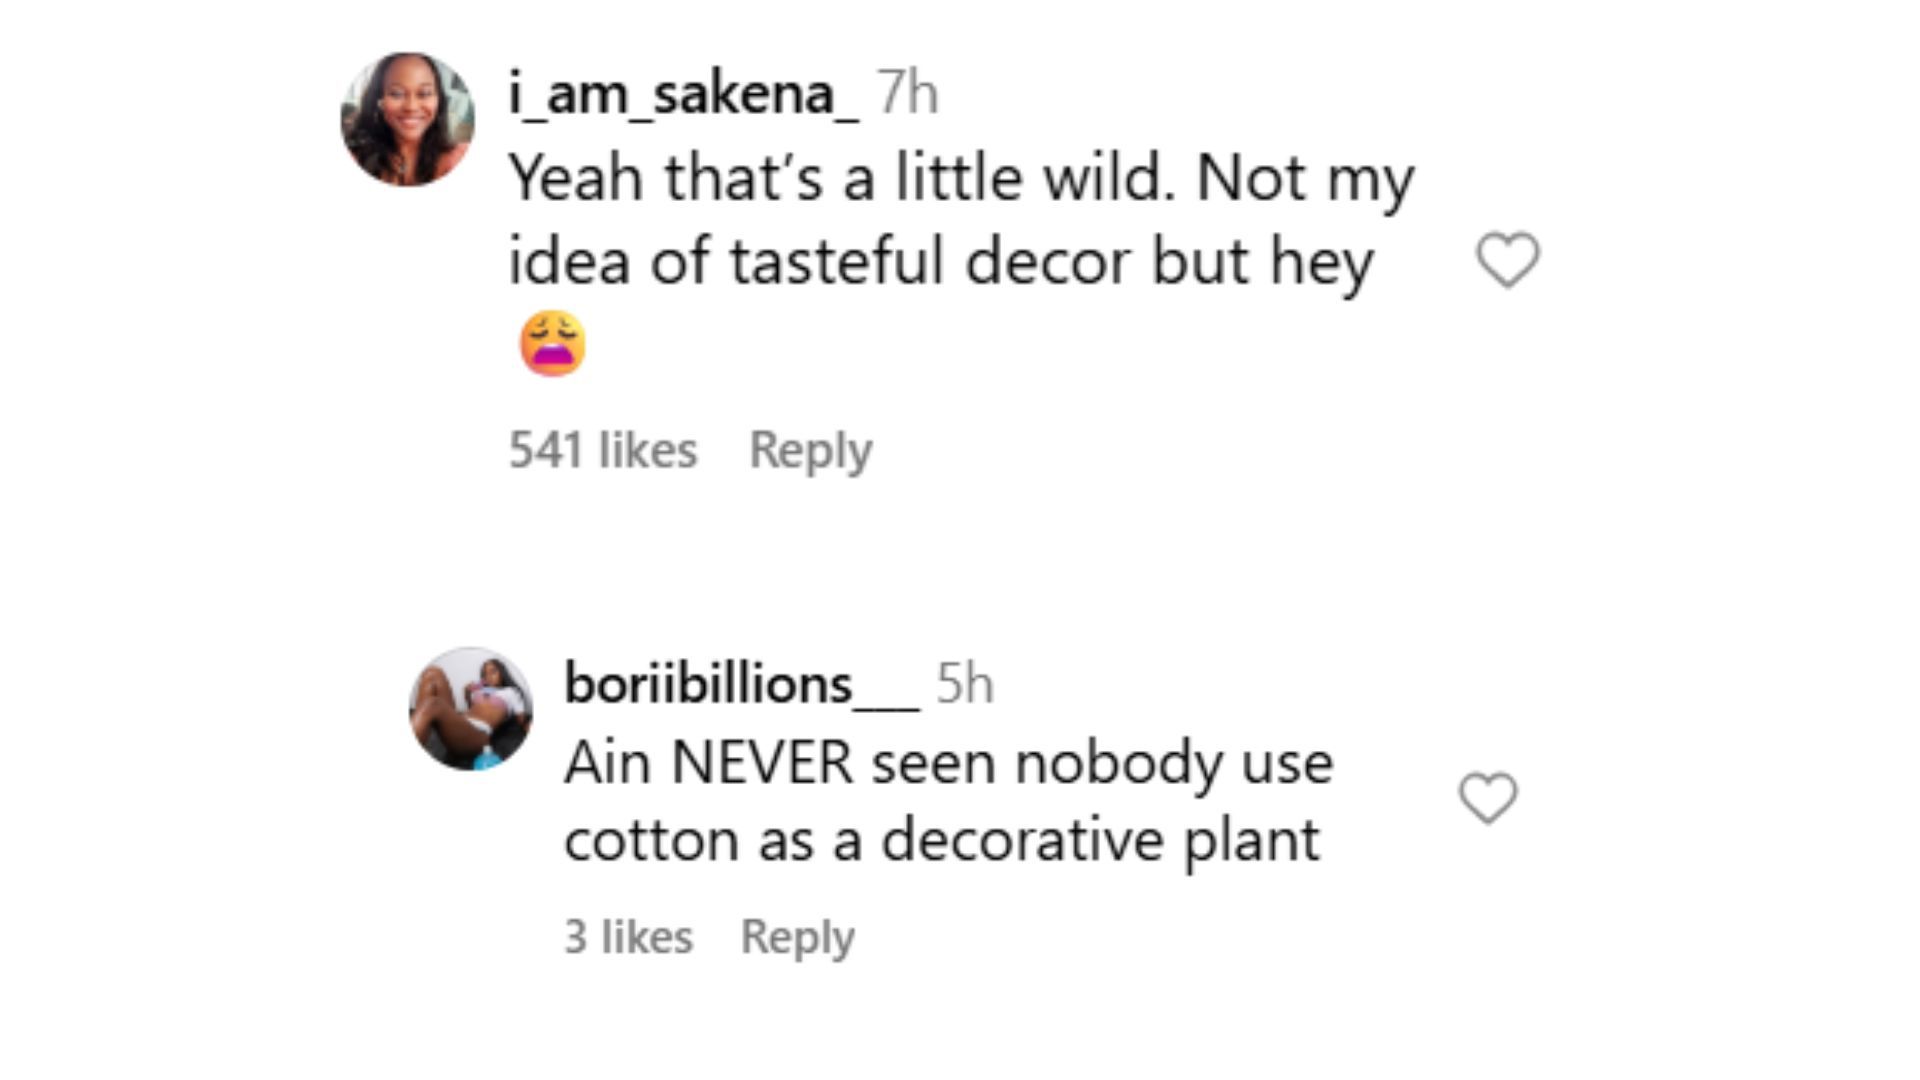Viewport: 1920px width, 1080px height.
Task: Reply to the boriibillions__ comment
Action: click(x=797, y=937)
